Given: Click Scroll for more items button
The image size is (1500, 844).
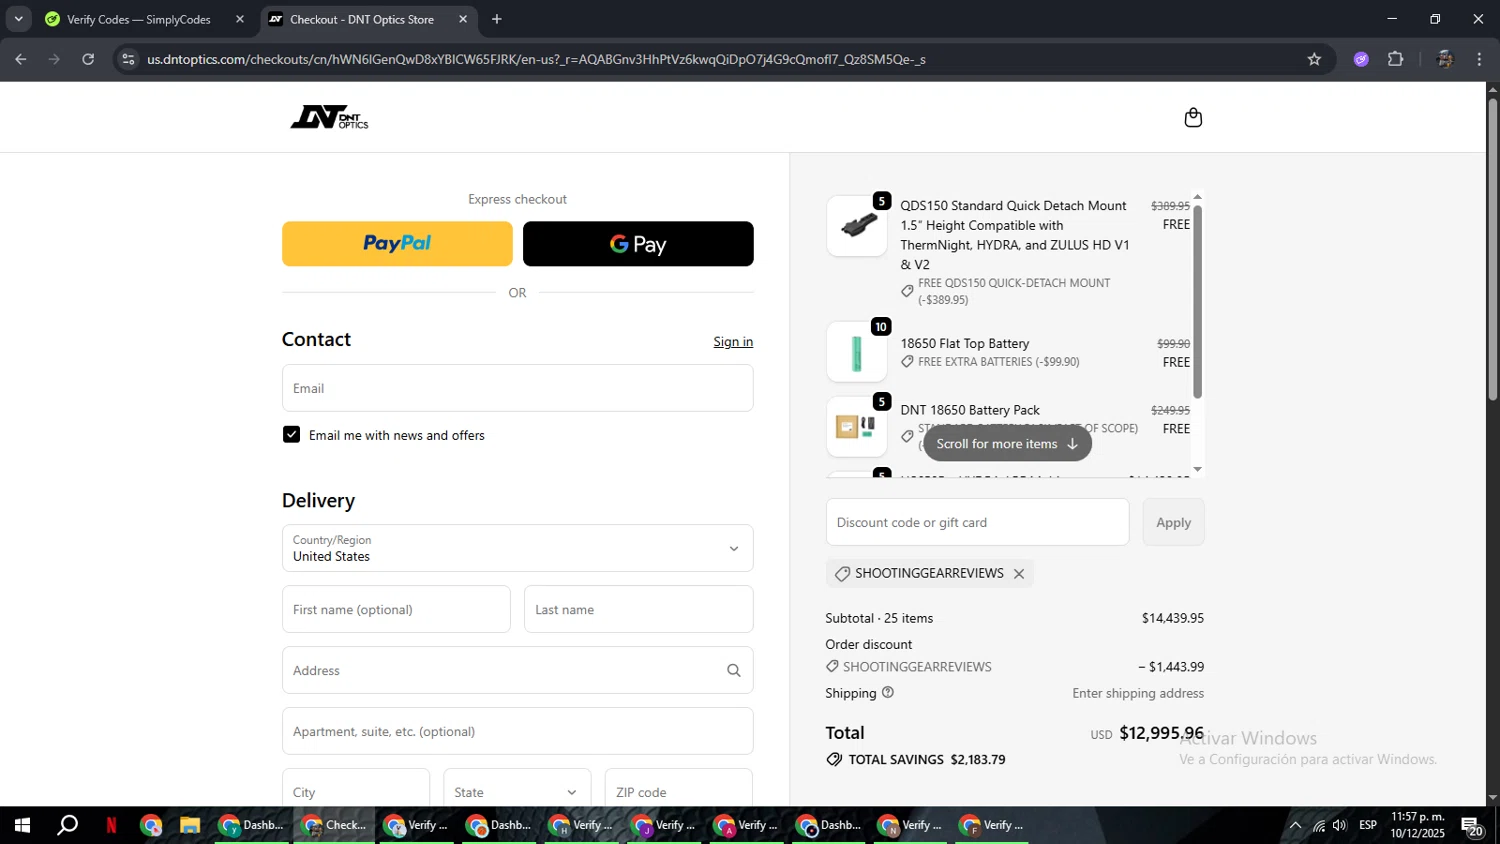Looking at the screenshot, I should 1007,444.
